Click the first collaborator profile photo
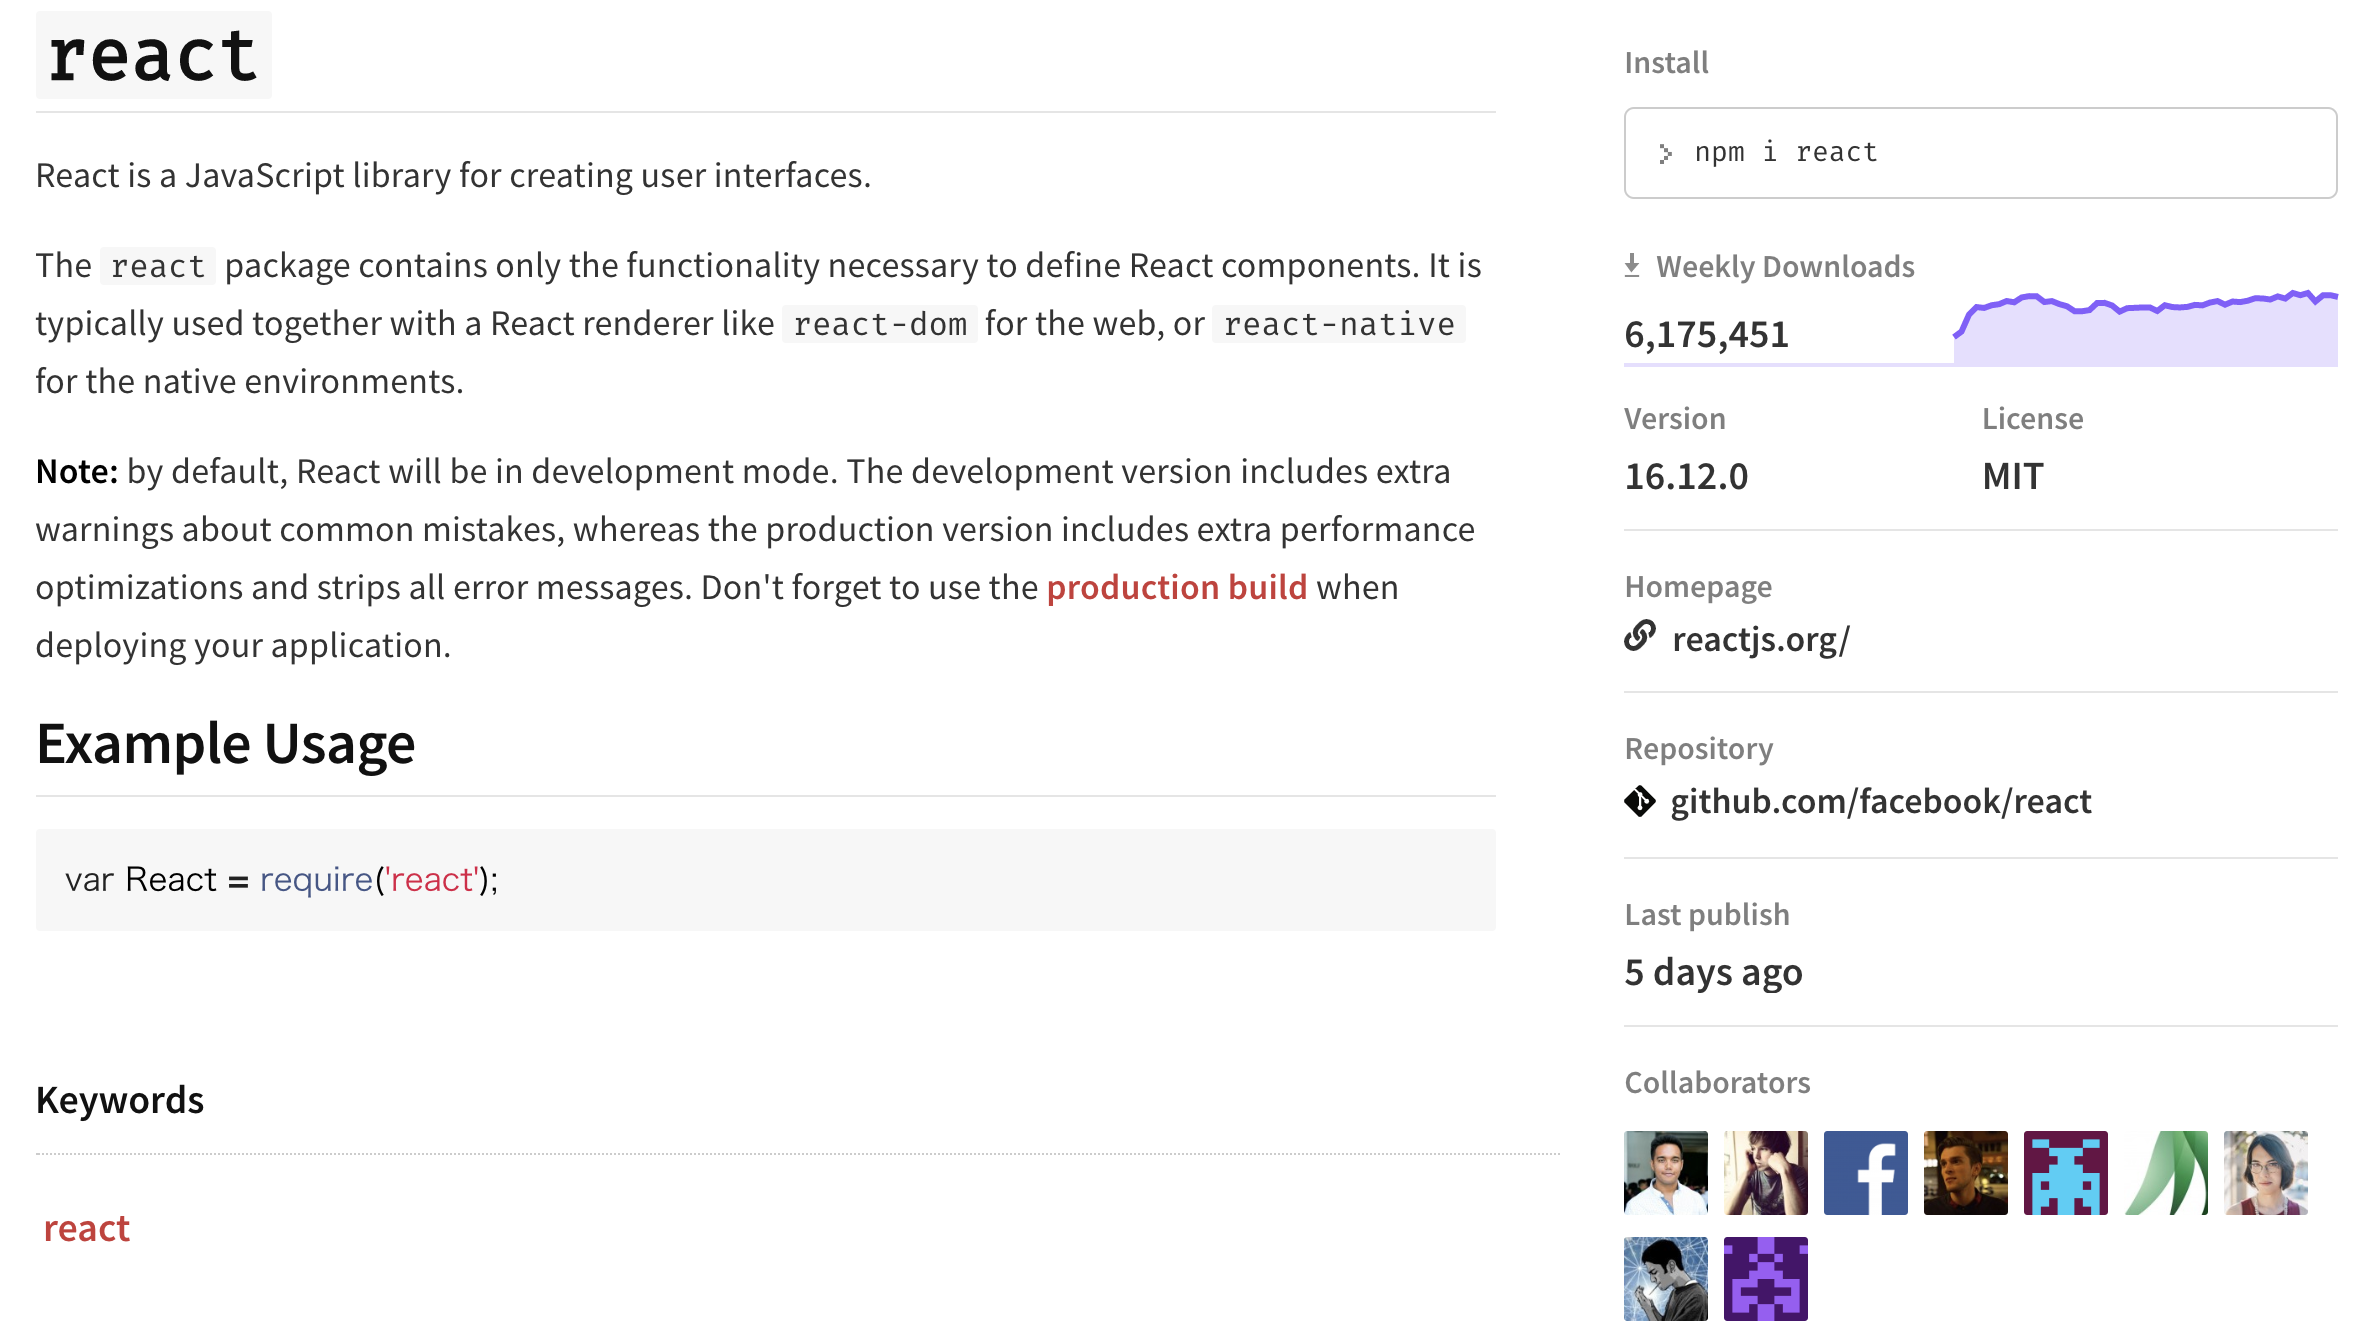The height and width of the screenshot is (1334, 2358). click(x=1665, y=1172)
